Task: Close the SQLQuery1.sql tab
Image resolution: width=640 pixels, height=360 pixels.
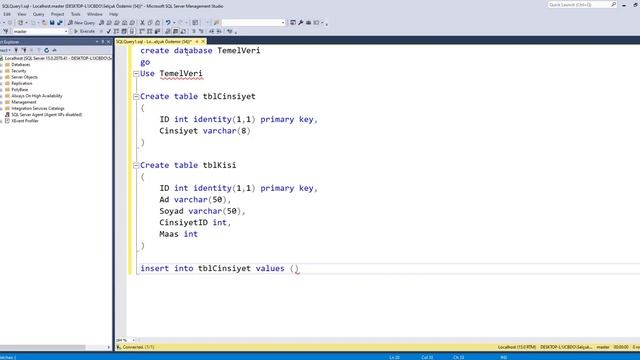Action: 203,41
